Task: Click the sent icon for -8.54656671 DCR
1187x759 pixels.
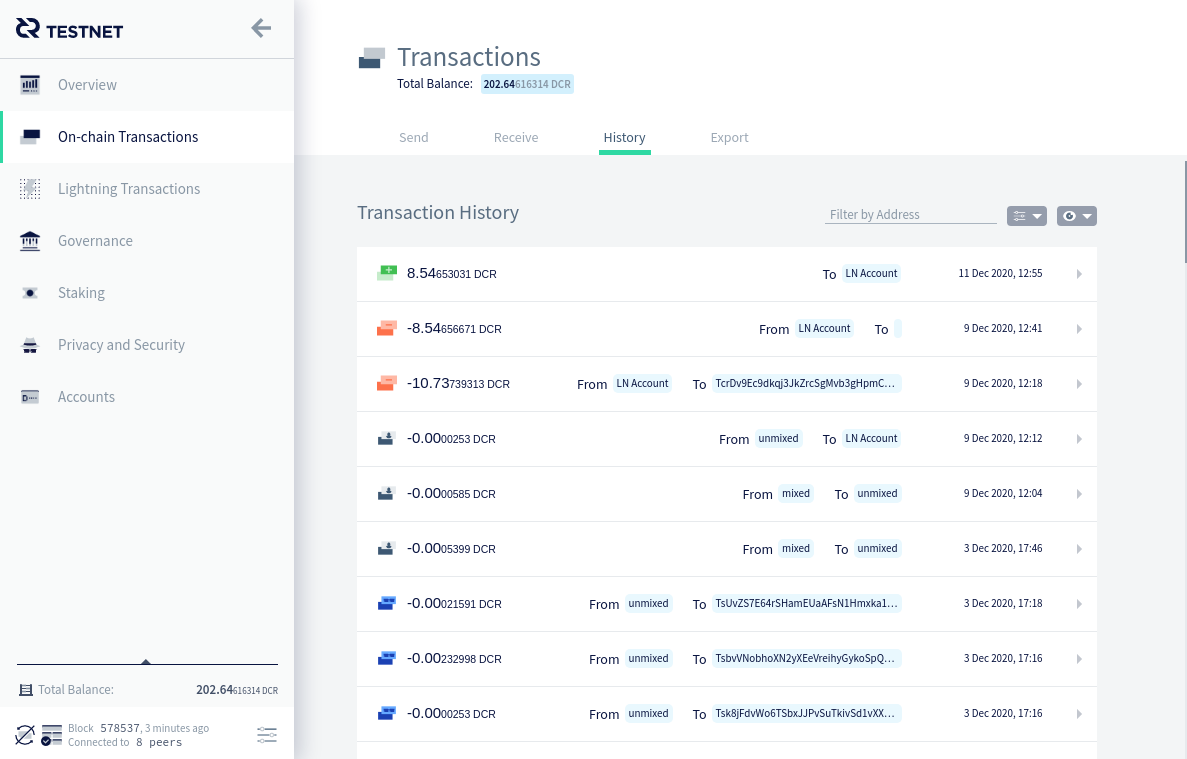Action: coord(387,328)
